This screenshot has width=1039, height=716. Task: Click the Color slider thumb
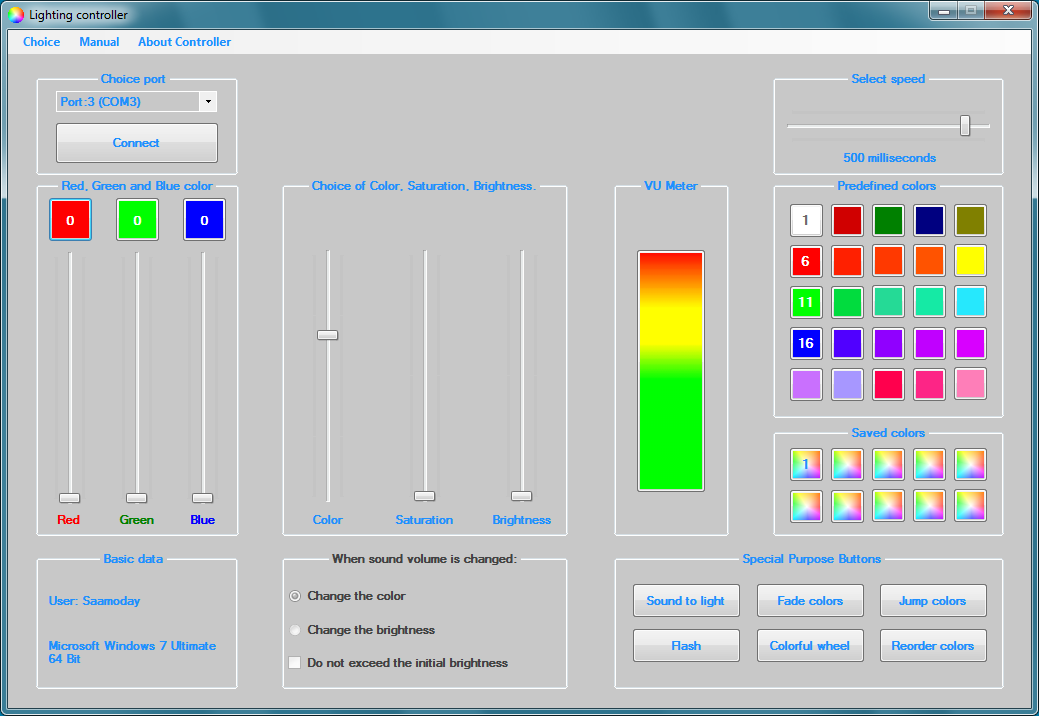point(327,335)
